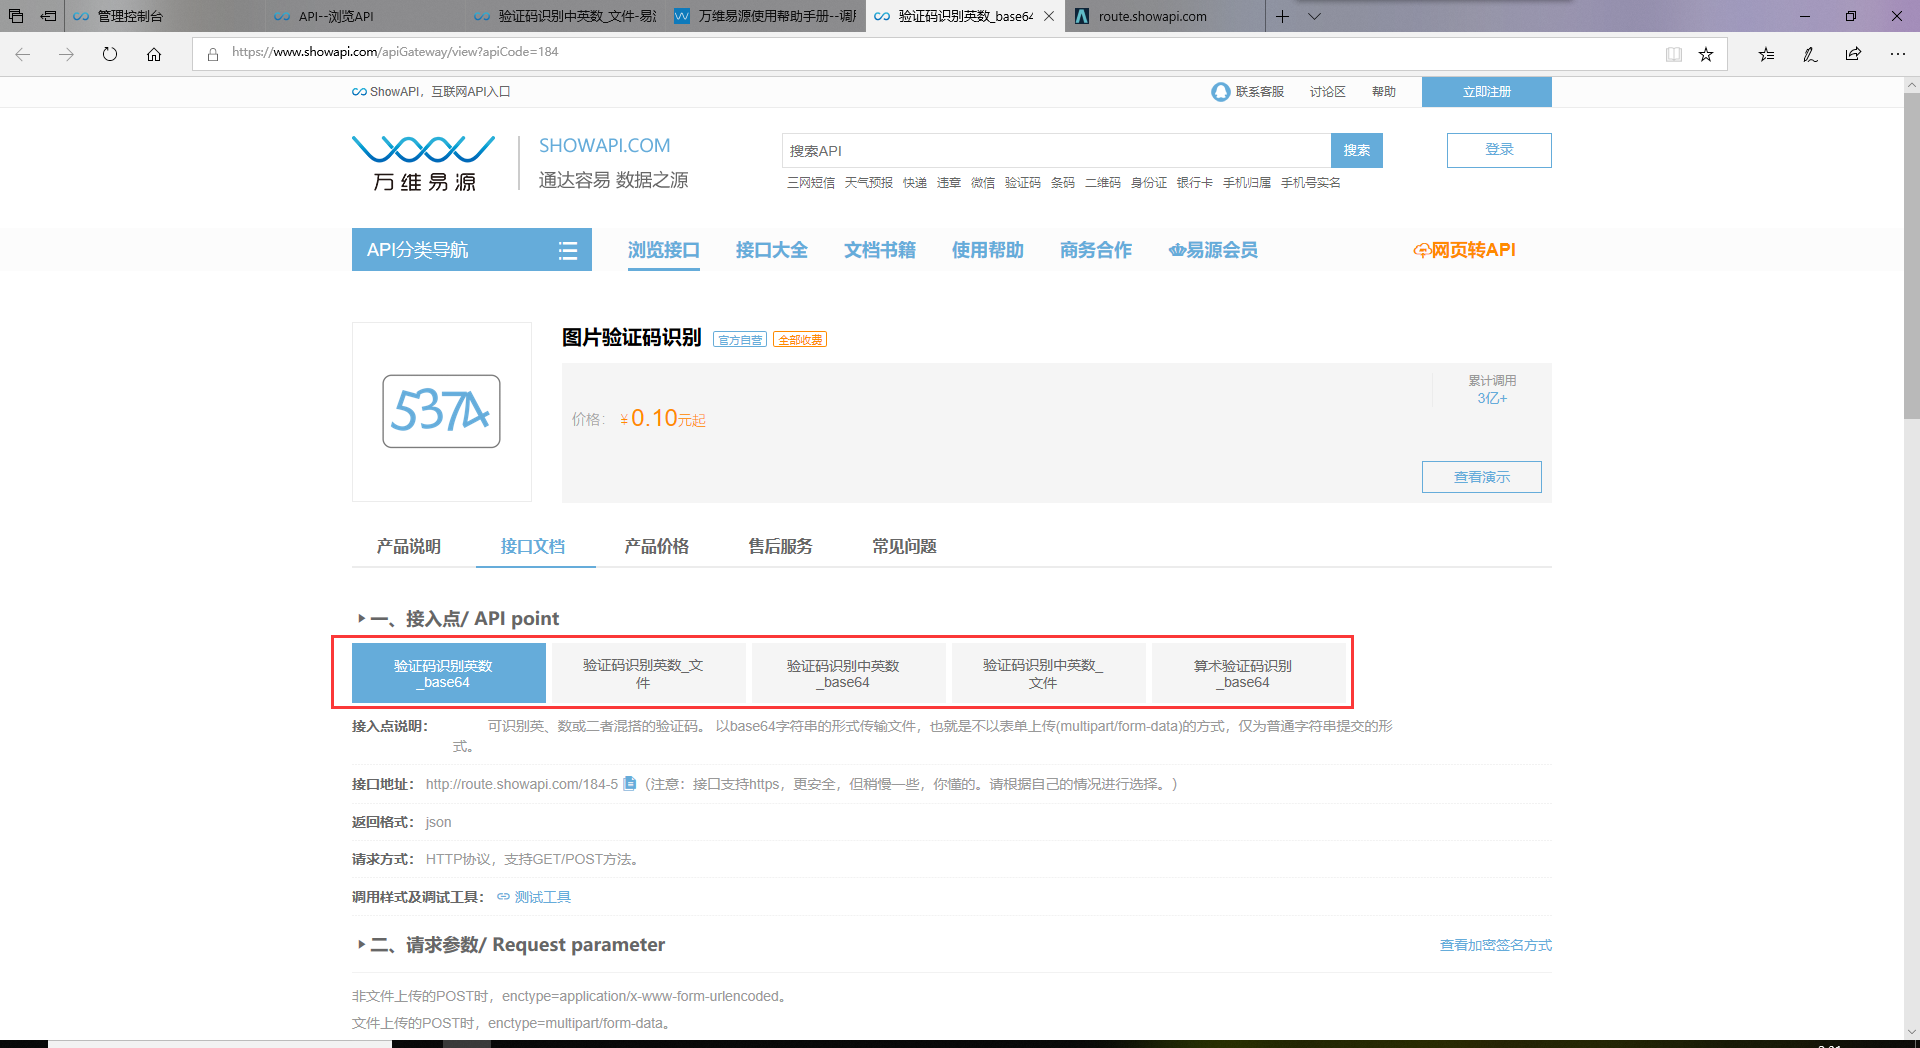Viewport: 1920px width, 1048px height.
Task: Select the 常见问题 tab
Action: pos(905,546)
